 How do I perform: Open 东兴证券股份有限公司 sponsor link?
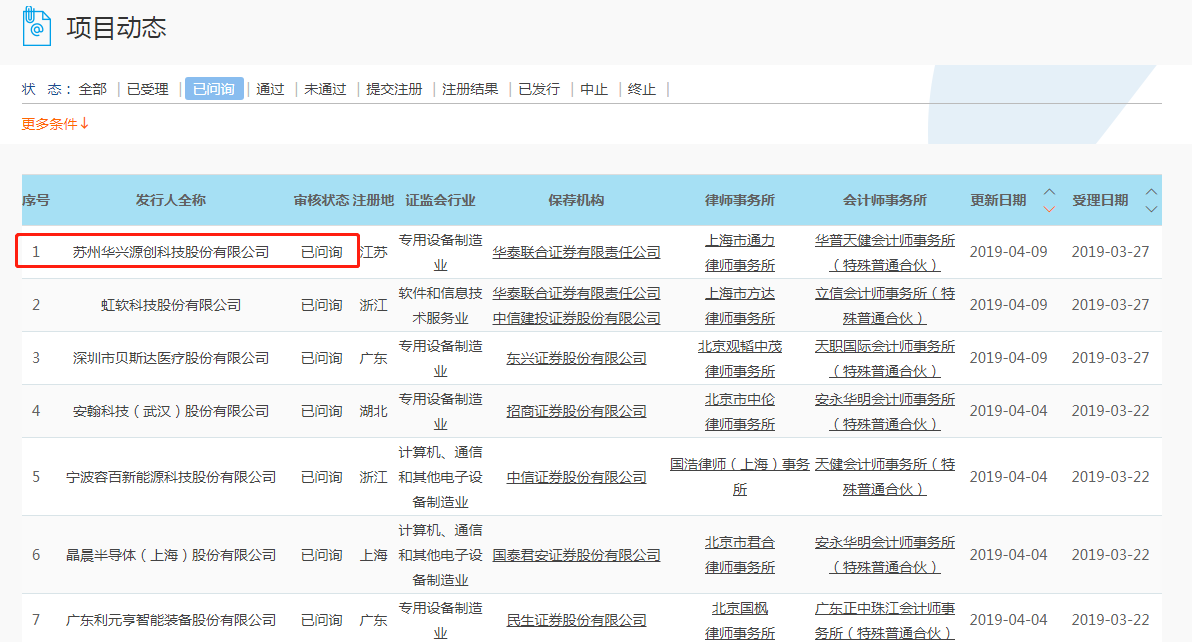[575, 357]
